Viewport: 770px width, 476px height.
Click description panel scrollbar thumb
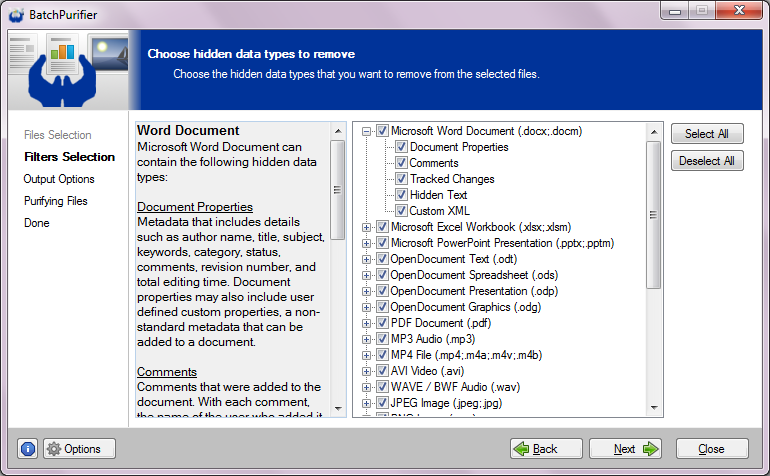tap(337, 190)
